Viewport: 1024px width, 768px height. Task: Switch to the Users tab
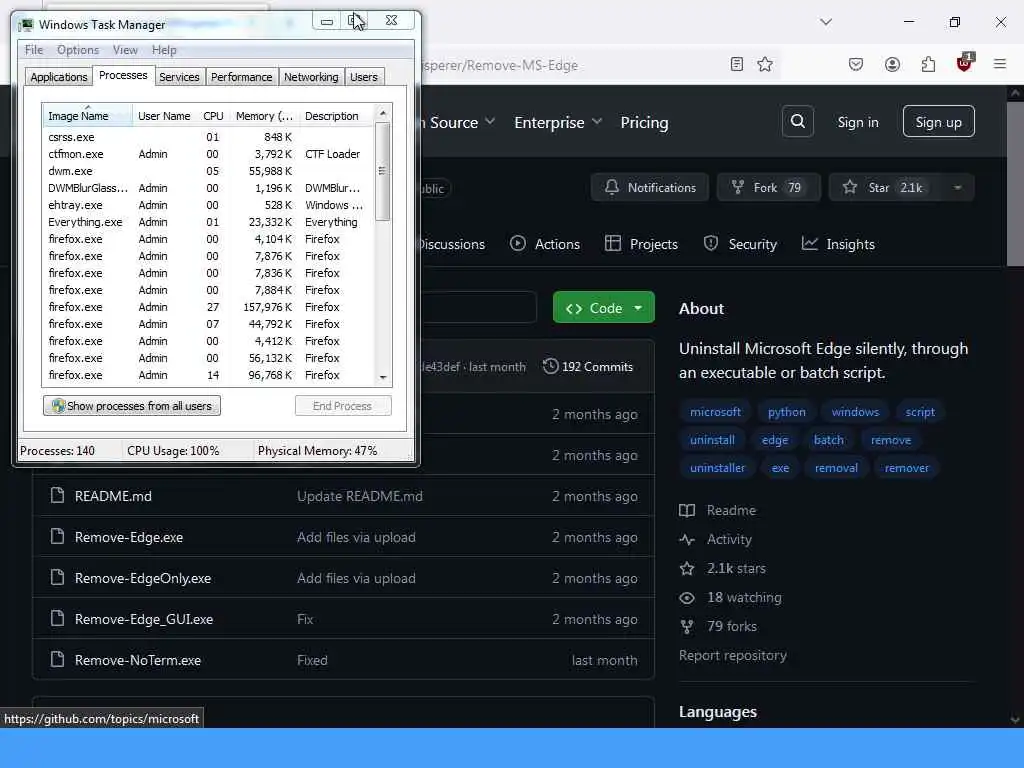pos(364,77)
